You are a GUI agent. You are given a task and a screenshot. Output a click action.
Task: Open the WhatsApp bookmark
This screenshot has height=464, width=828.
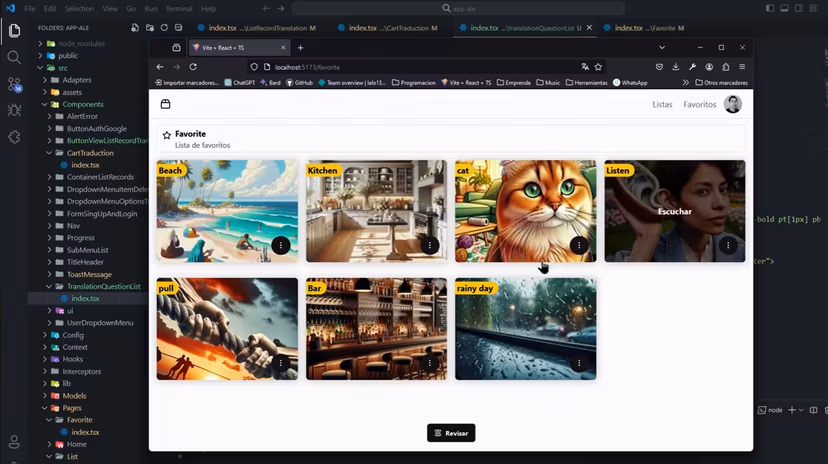630,82
